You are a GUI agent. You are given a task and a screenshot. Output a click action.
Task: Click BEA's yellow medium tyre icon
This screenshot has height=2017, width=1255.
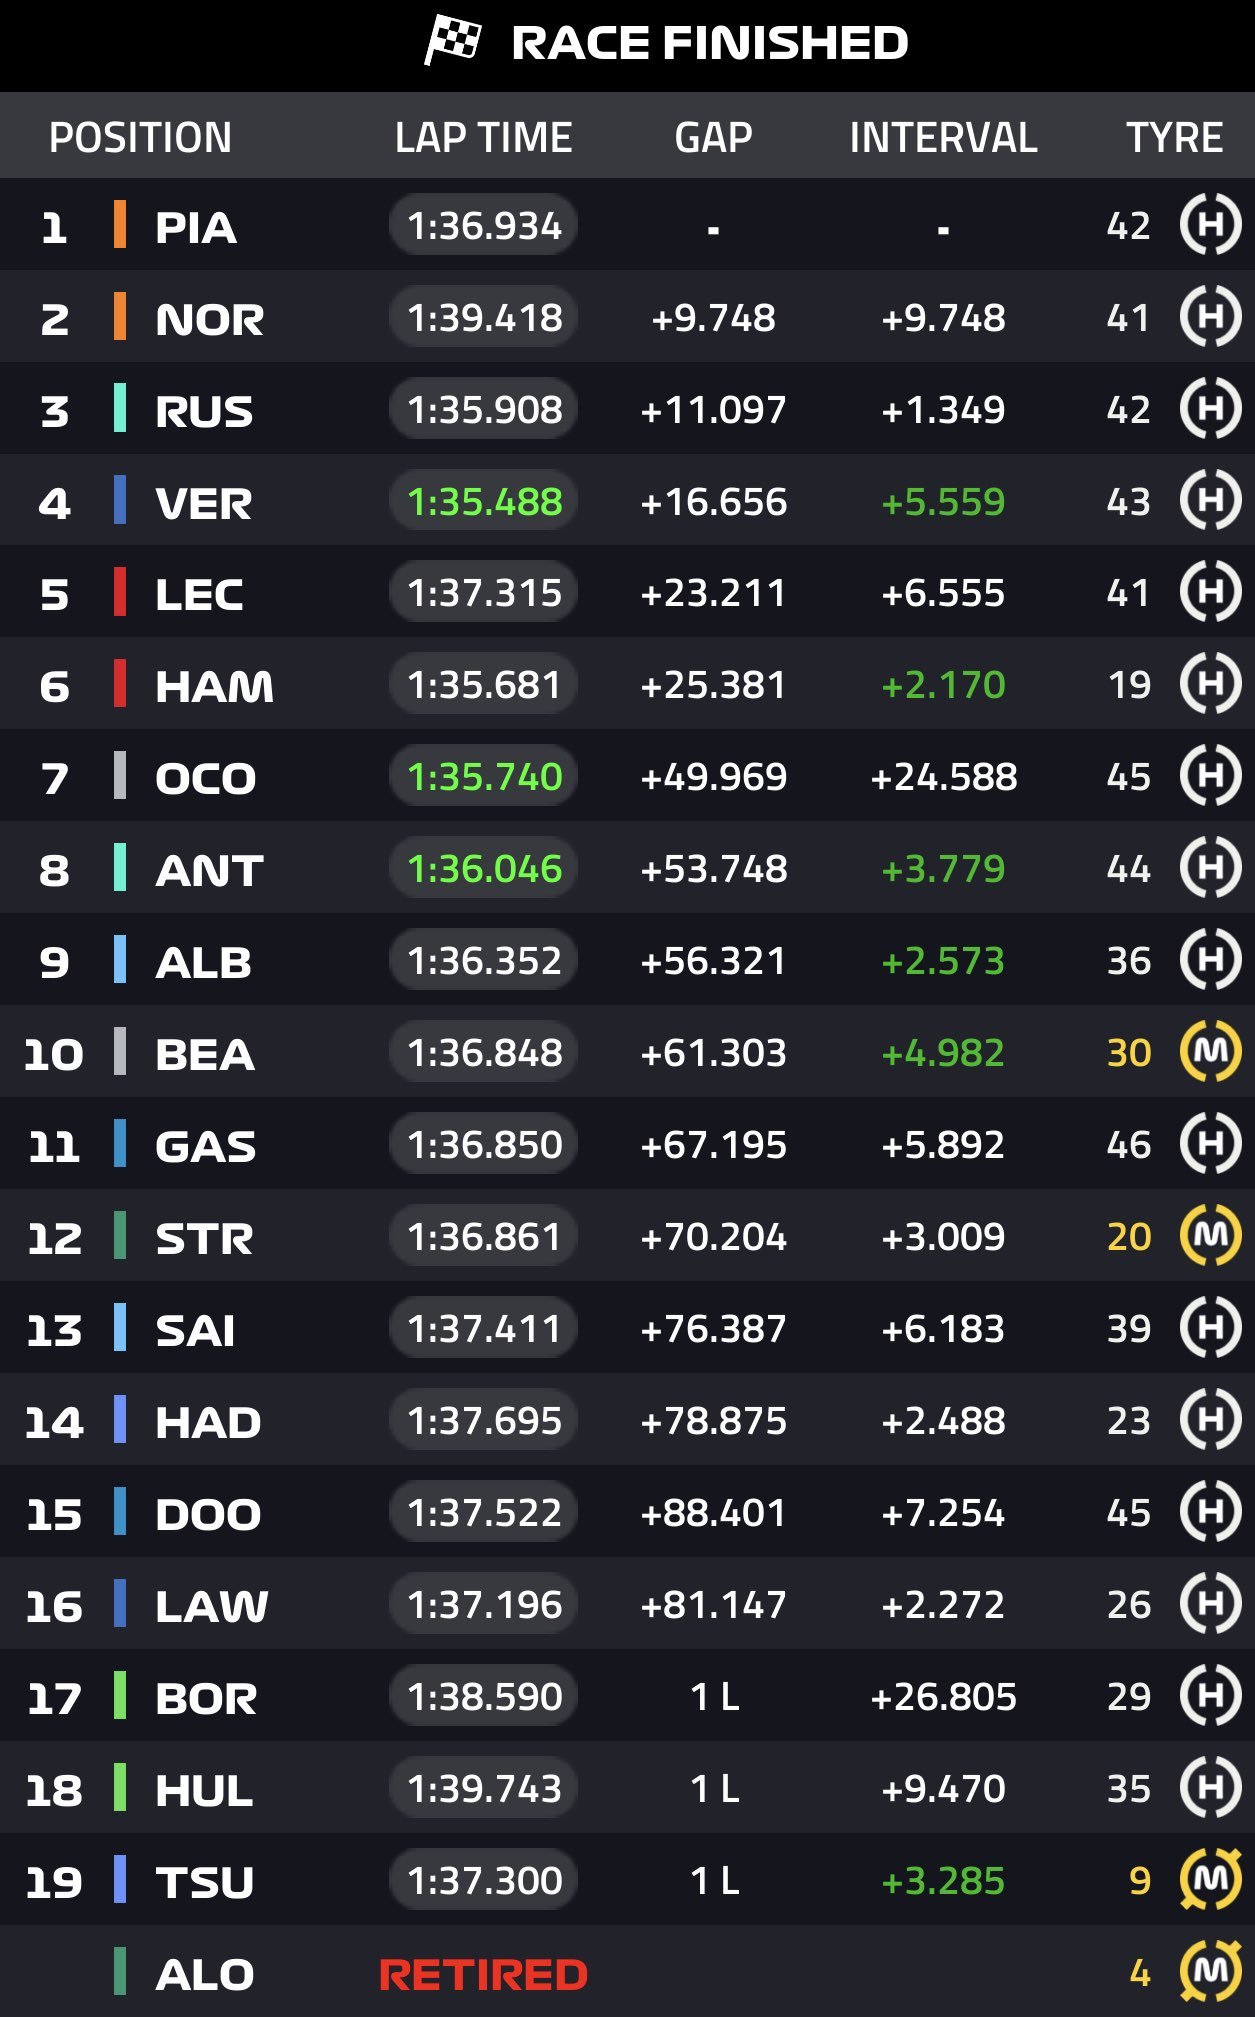[x=1210, y=1052]
